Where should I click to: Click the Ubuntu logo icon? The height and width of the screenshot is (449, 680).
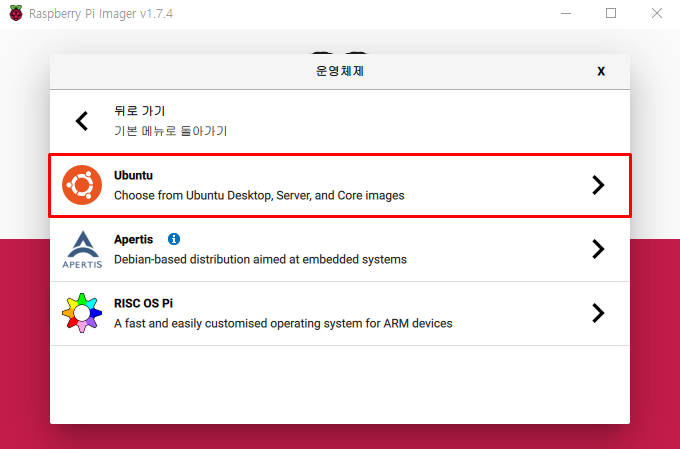tap(82, 185)
